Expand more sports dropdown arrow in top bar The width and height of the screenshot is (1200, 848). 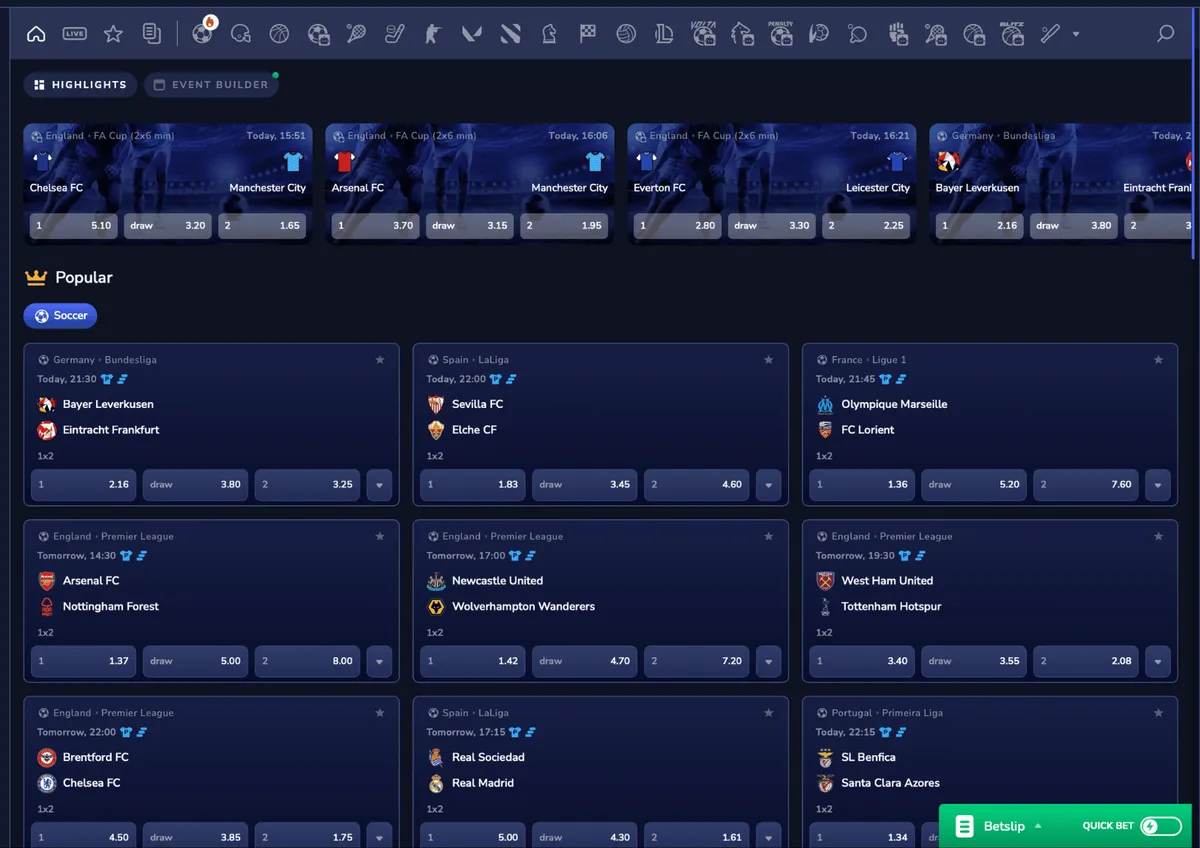1076,34
